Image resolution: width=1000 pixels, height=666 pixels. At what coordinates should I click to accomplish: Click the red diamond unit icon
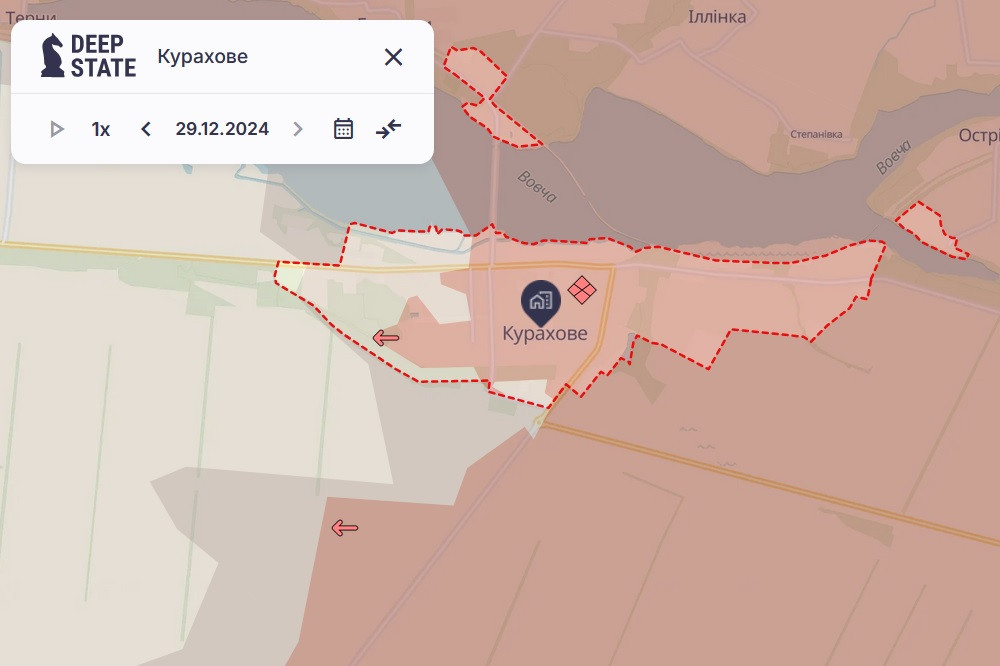(x=582, y=290)
